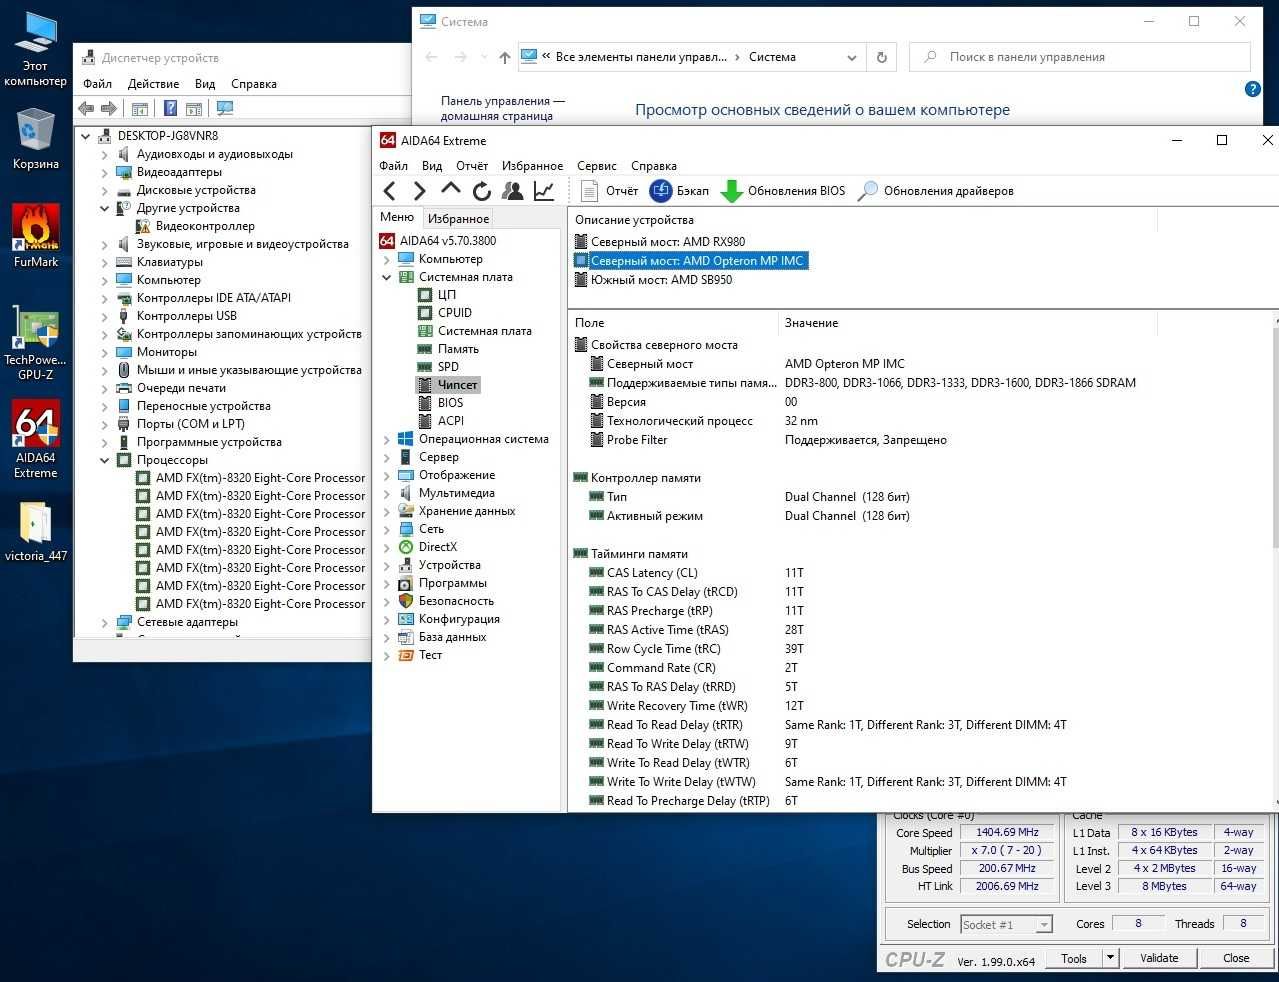
Task: Open AIDA64 Extreme desktop shortcut
Action: [36, 440]
